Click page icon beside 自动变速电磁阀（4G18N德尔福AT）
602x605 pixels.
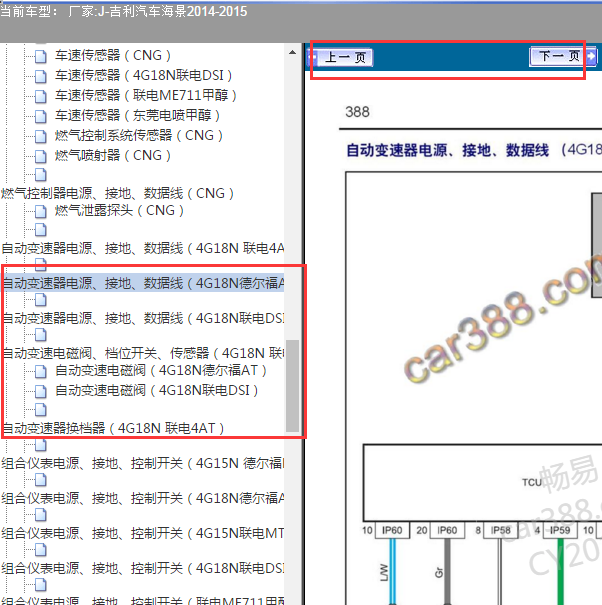pos(41,371)
